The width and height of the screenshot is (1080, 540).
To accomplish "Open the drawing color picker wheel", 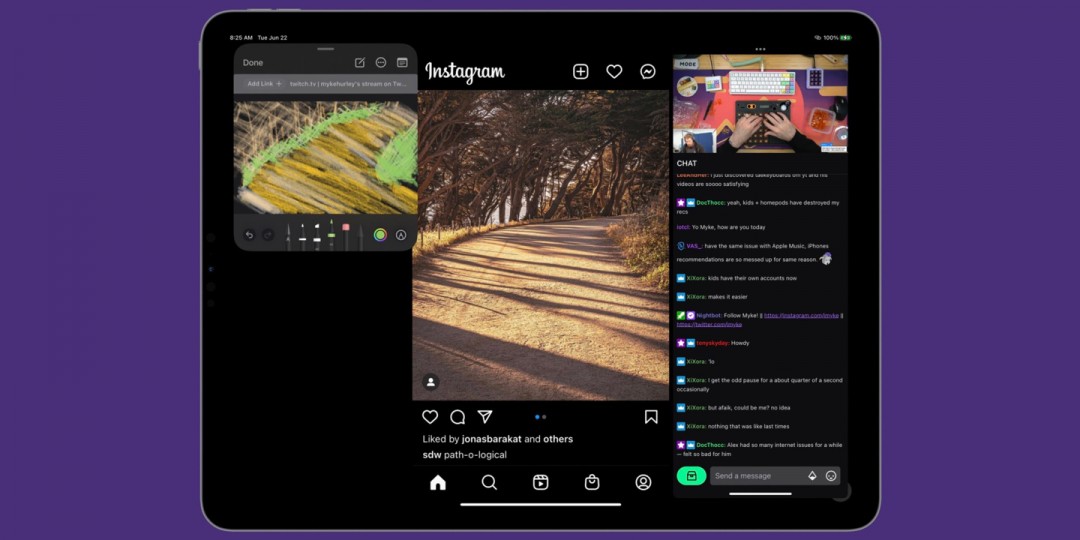I will pos(380,235).
